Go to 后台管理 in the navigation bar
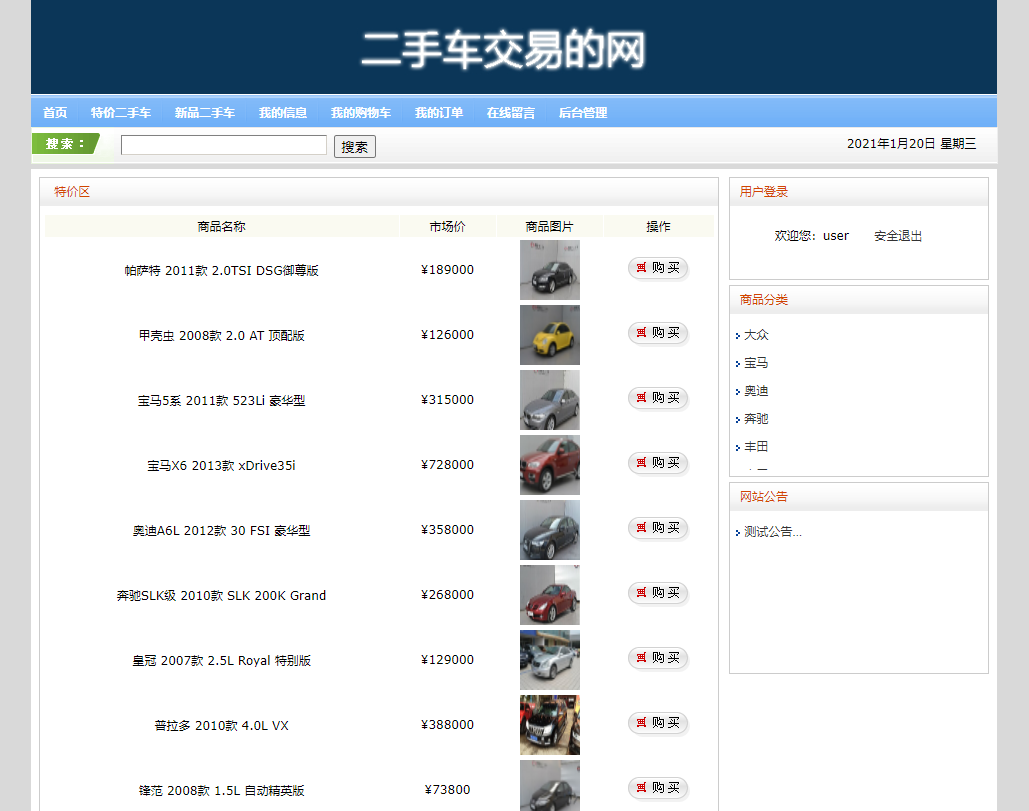This screenshot has width=1029, height=811. pos(583,113)
